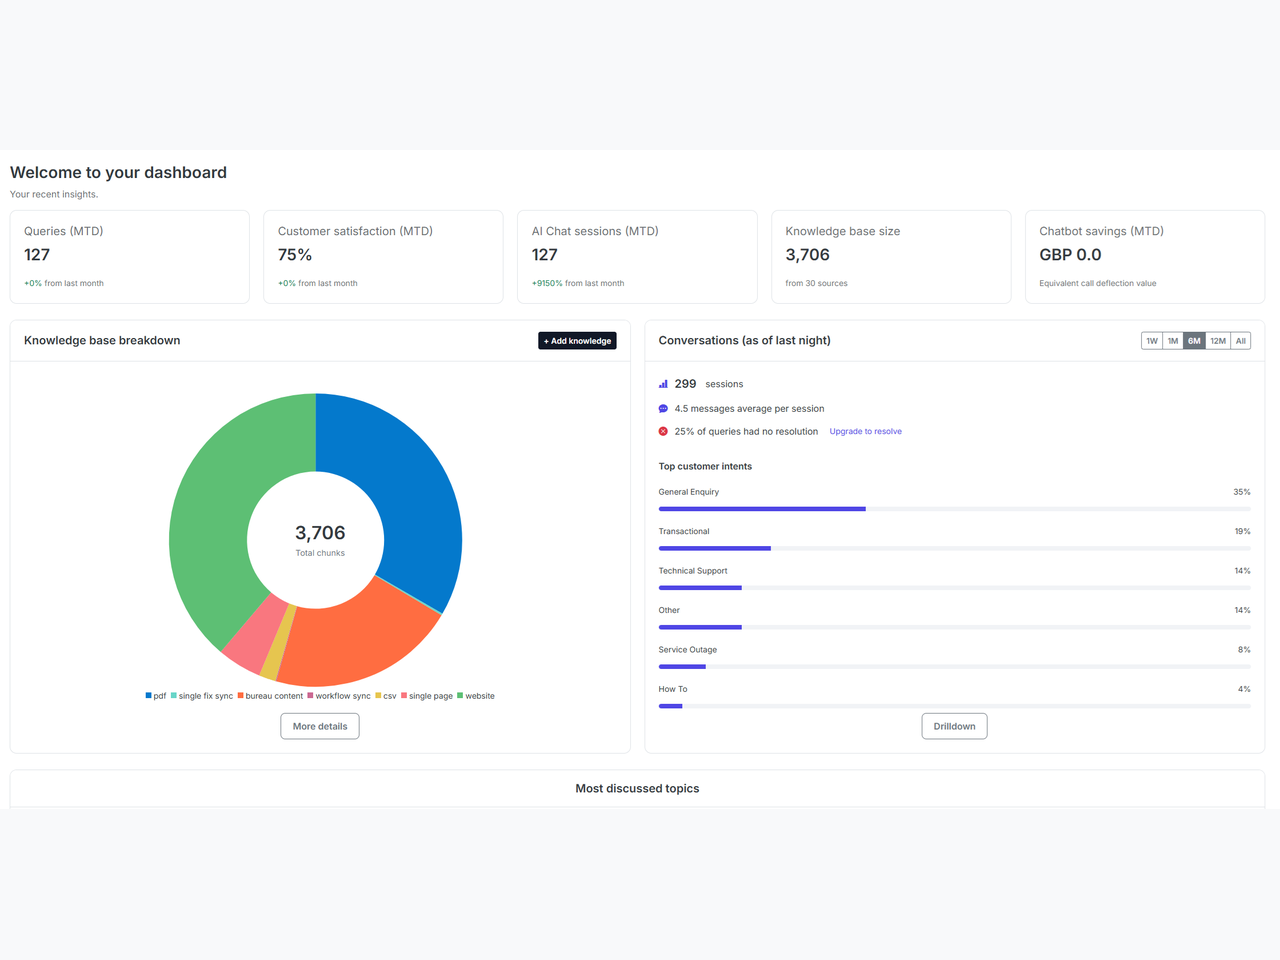Click the Service Outage progress bar
This screenshot has width=1280, height=960.
tap(954, 667)
